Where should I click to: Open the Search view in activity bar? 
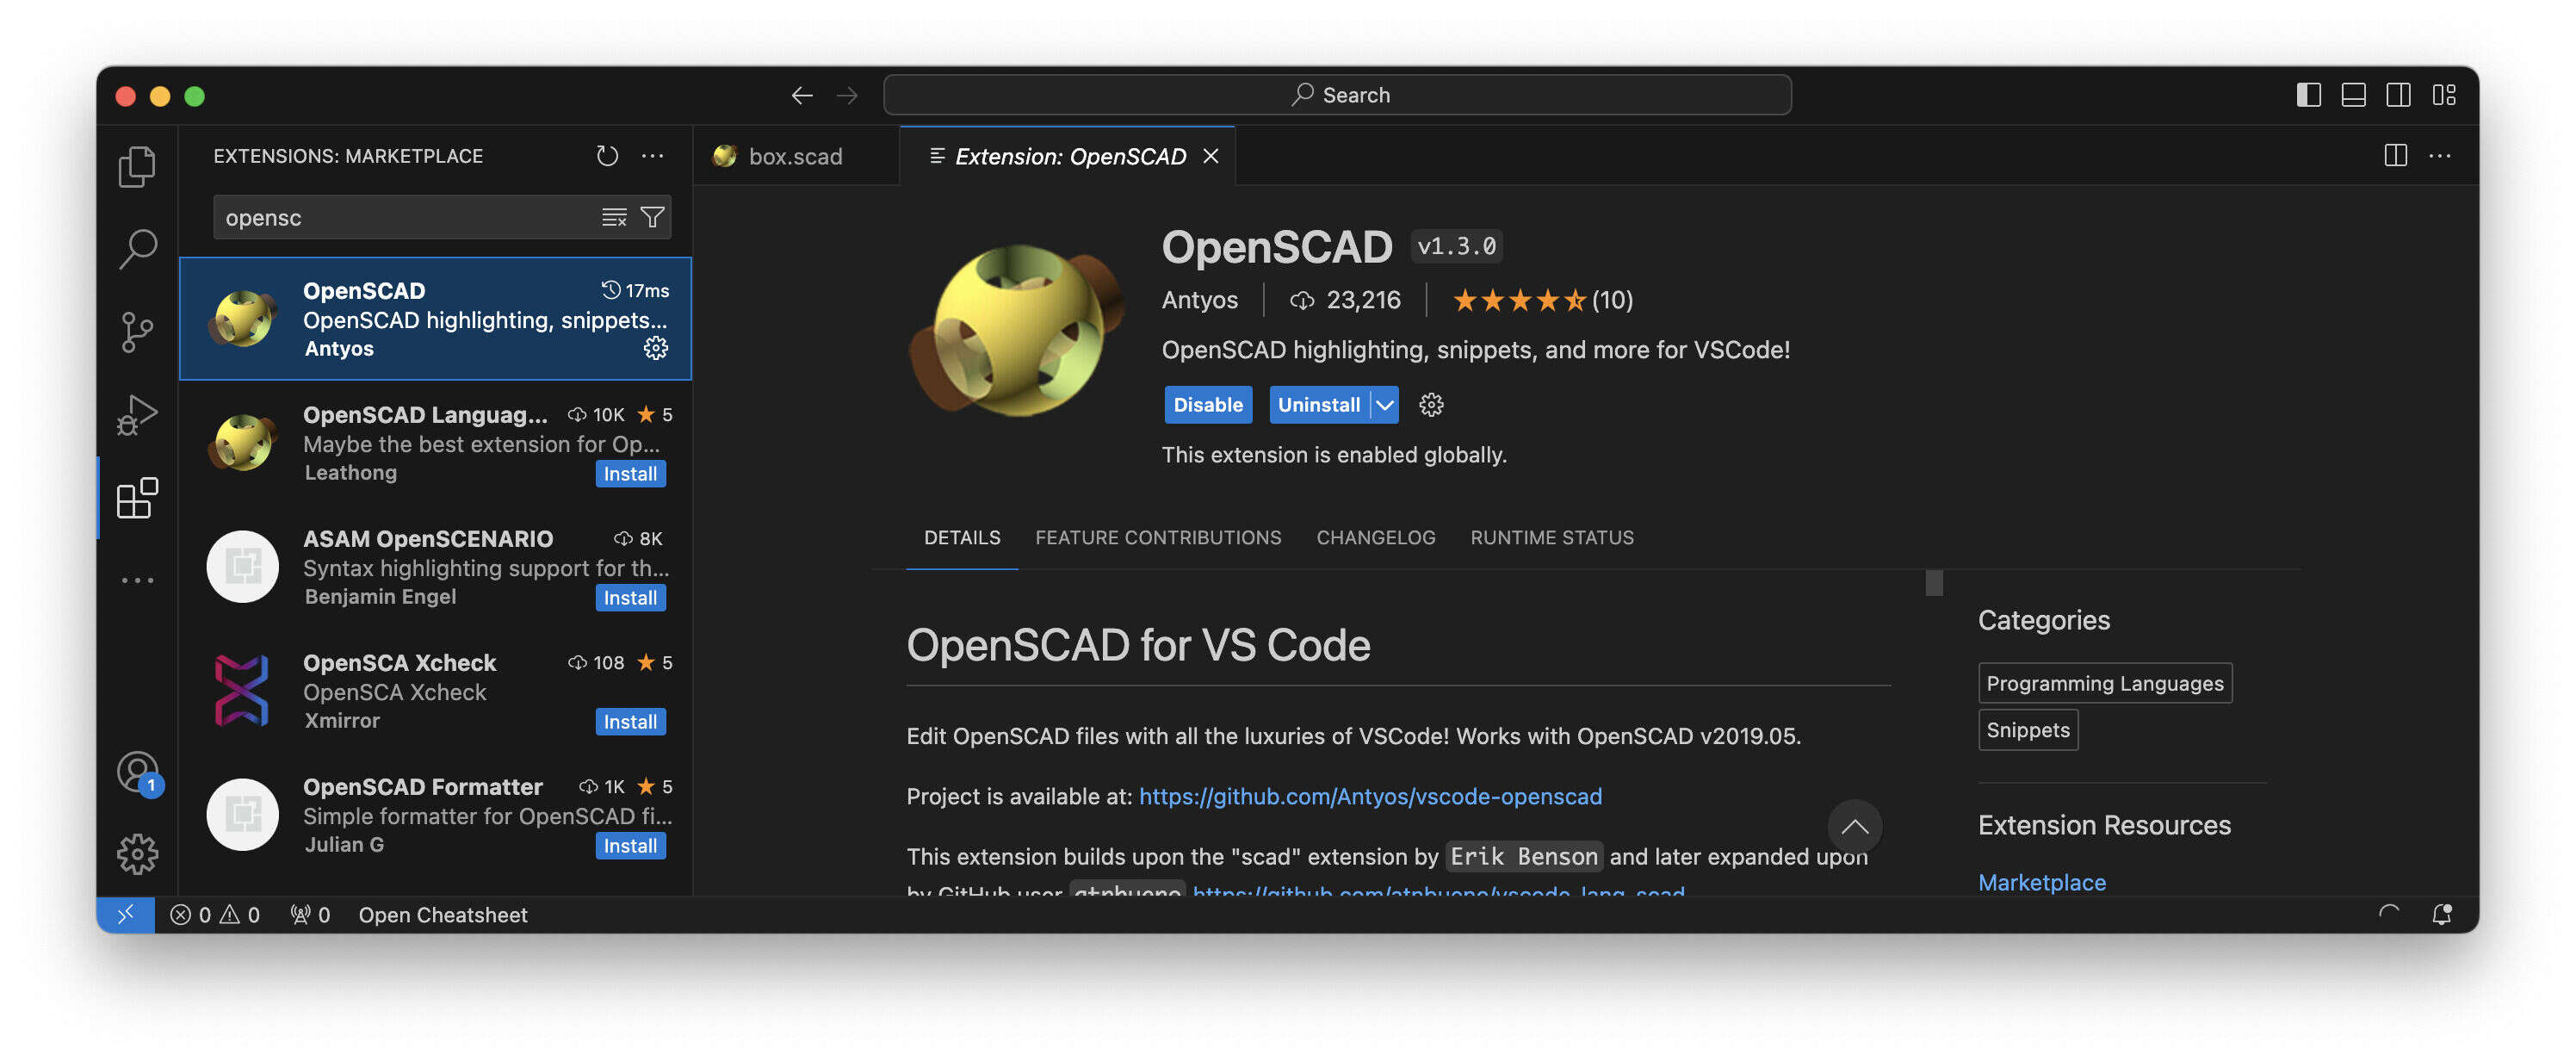click(137, 249)
